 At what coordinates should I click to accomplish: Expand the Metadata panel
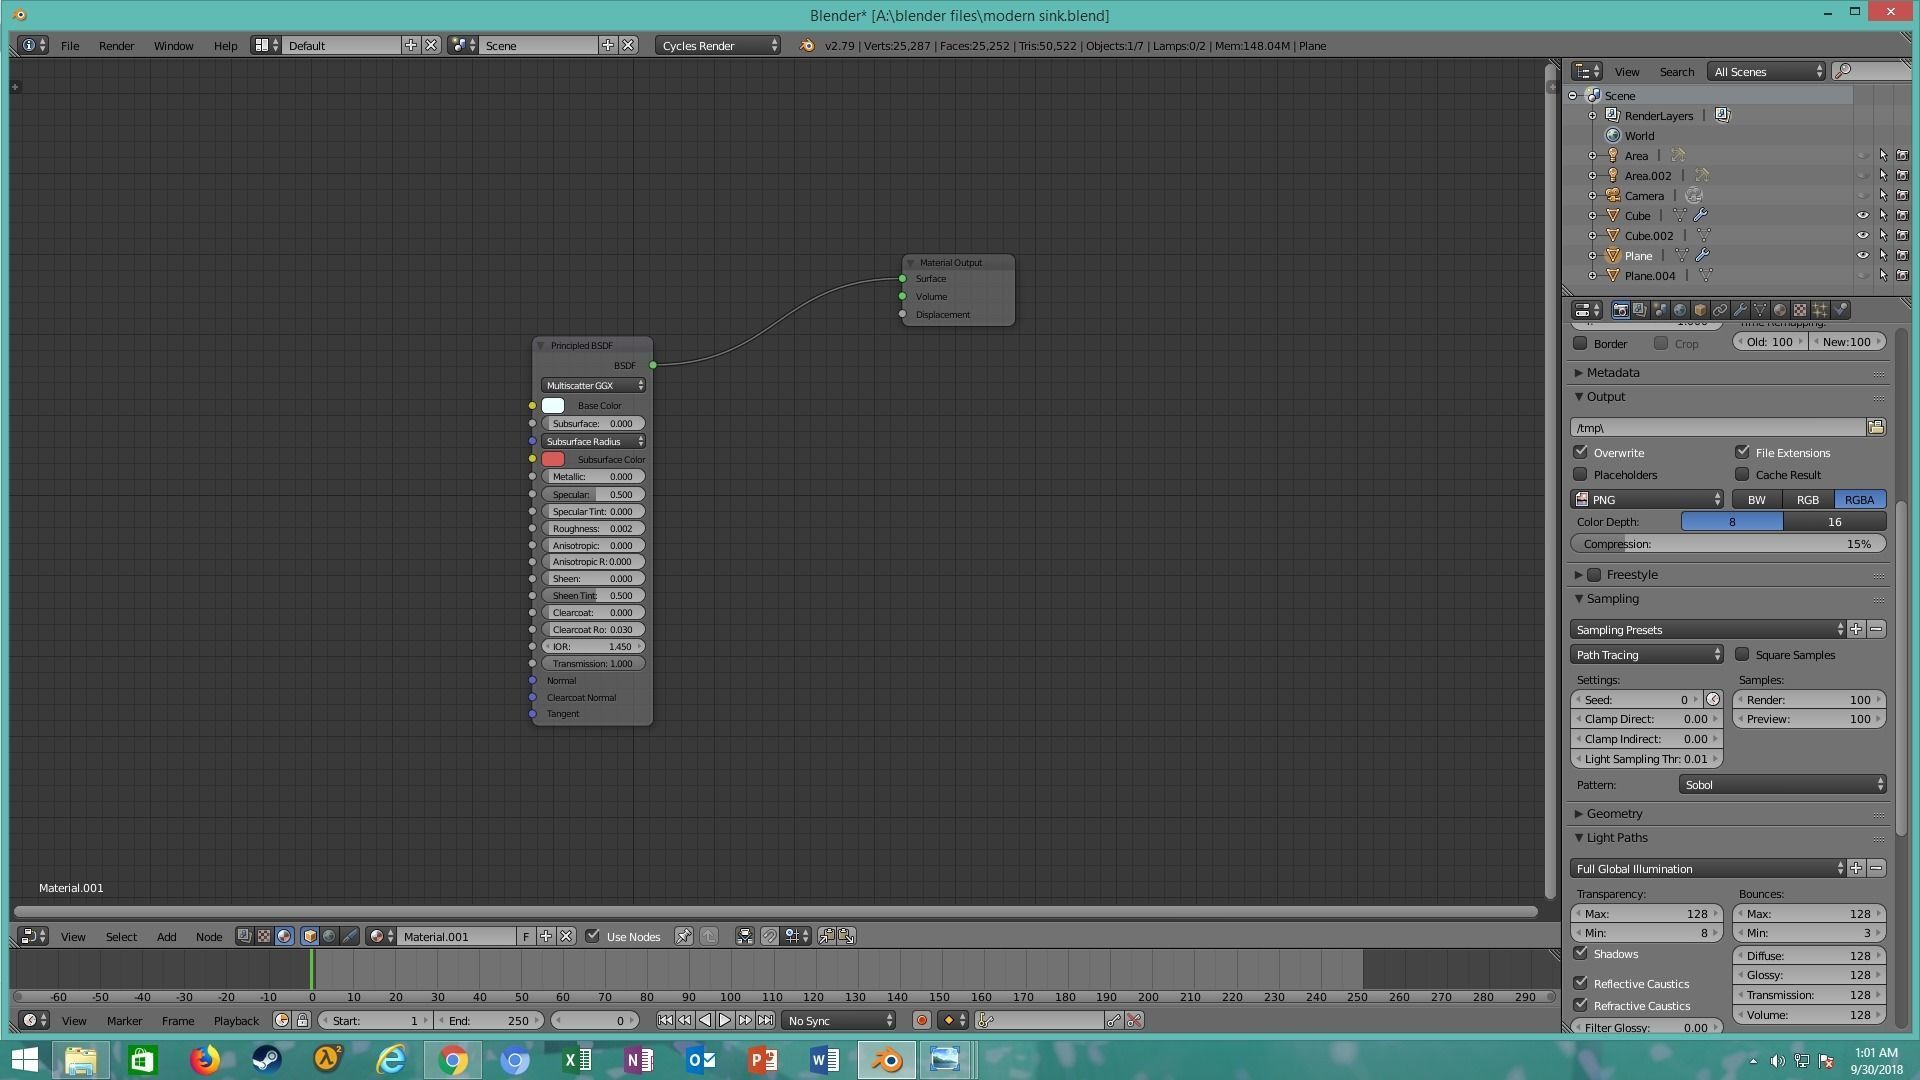(1612, 373)
